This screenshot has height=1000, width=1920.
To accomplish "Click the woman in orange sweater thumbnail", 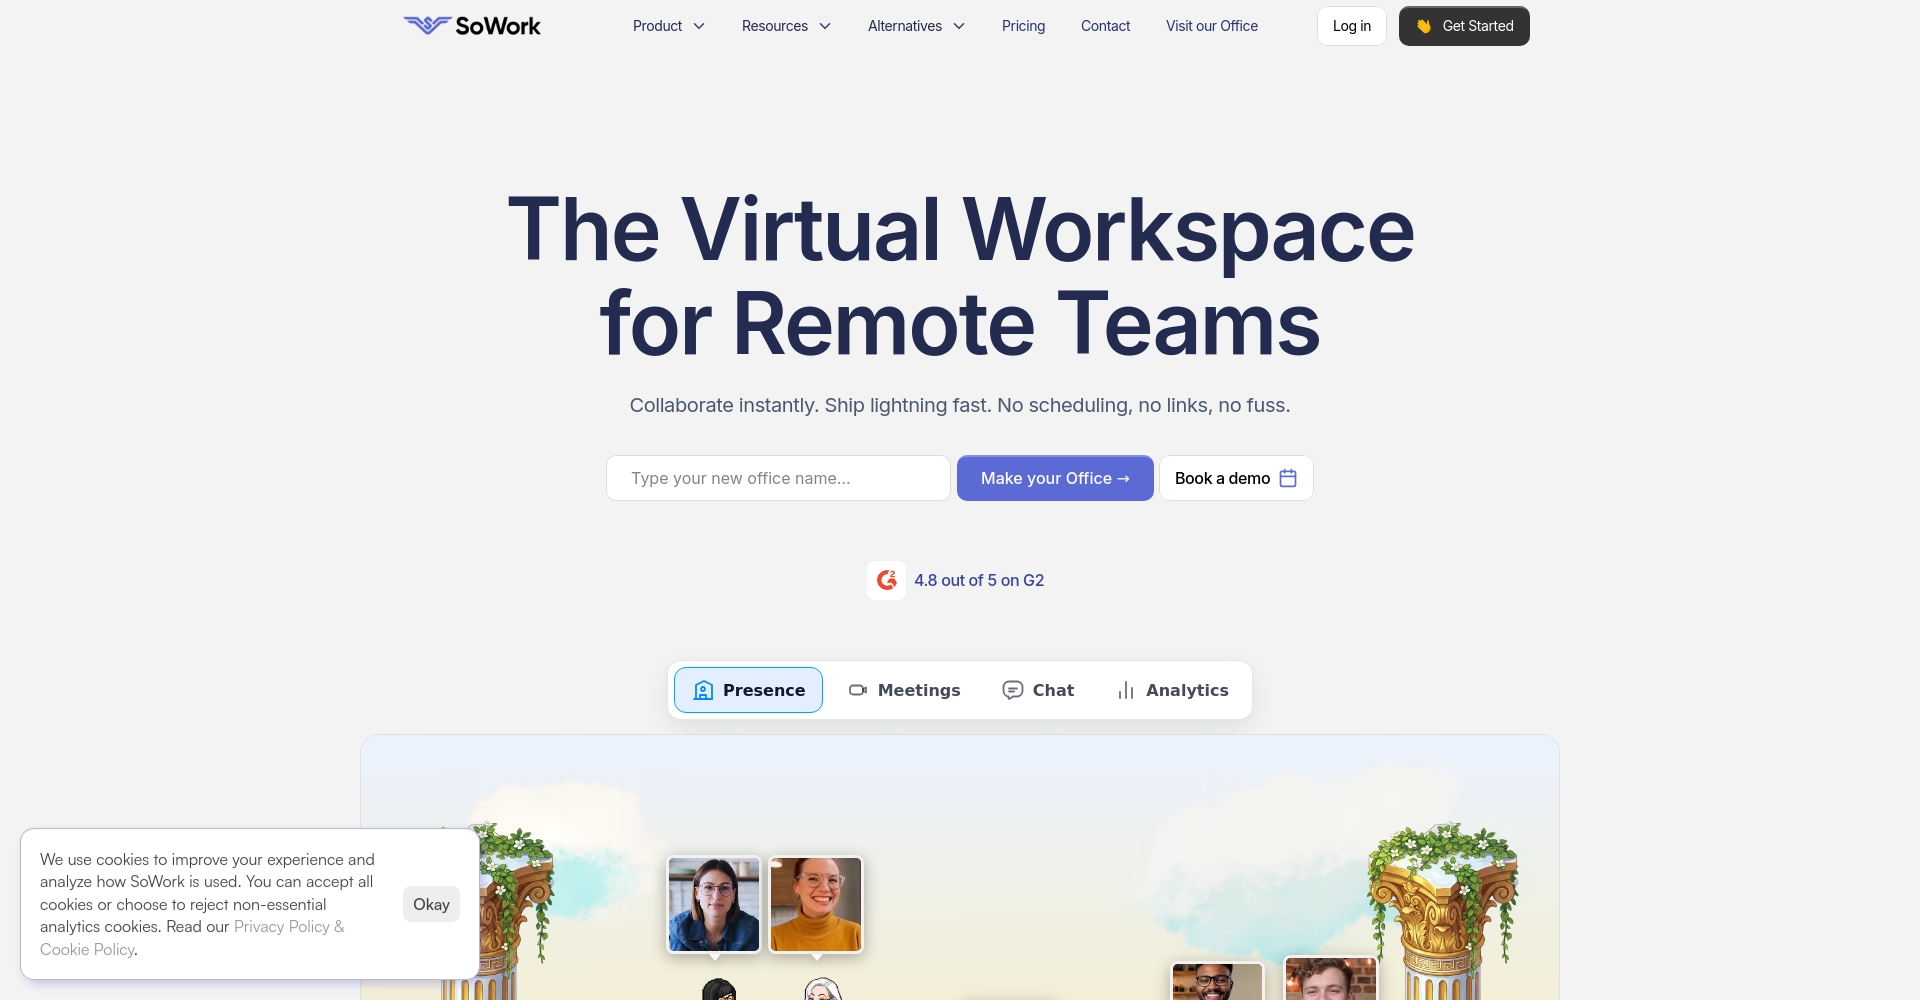I will click(816, 904).
